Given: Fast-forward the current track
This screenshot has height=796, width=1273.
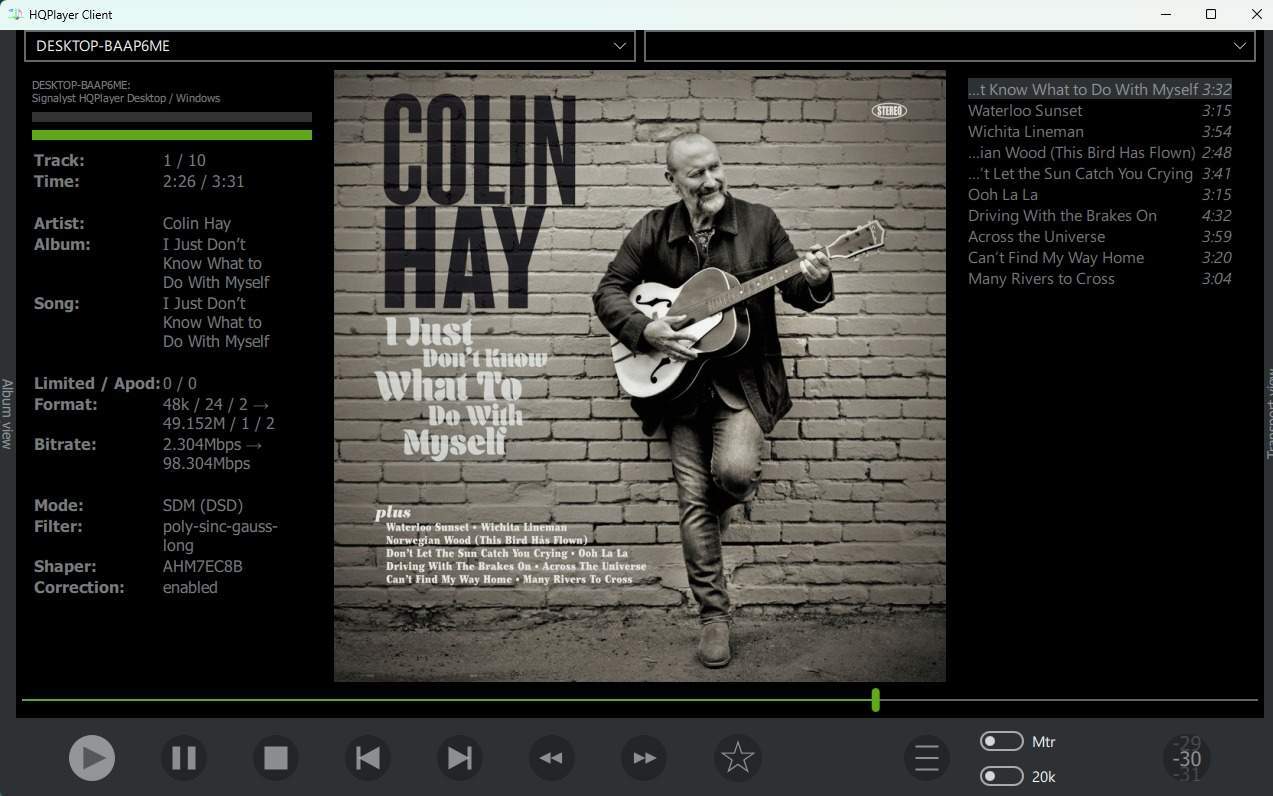Looking at the screenshot, I should 645,758.
